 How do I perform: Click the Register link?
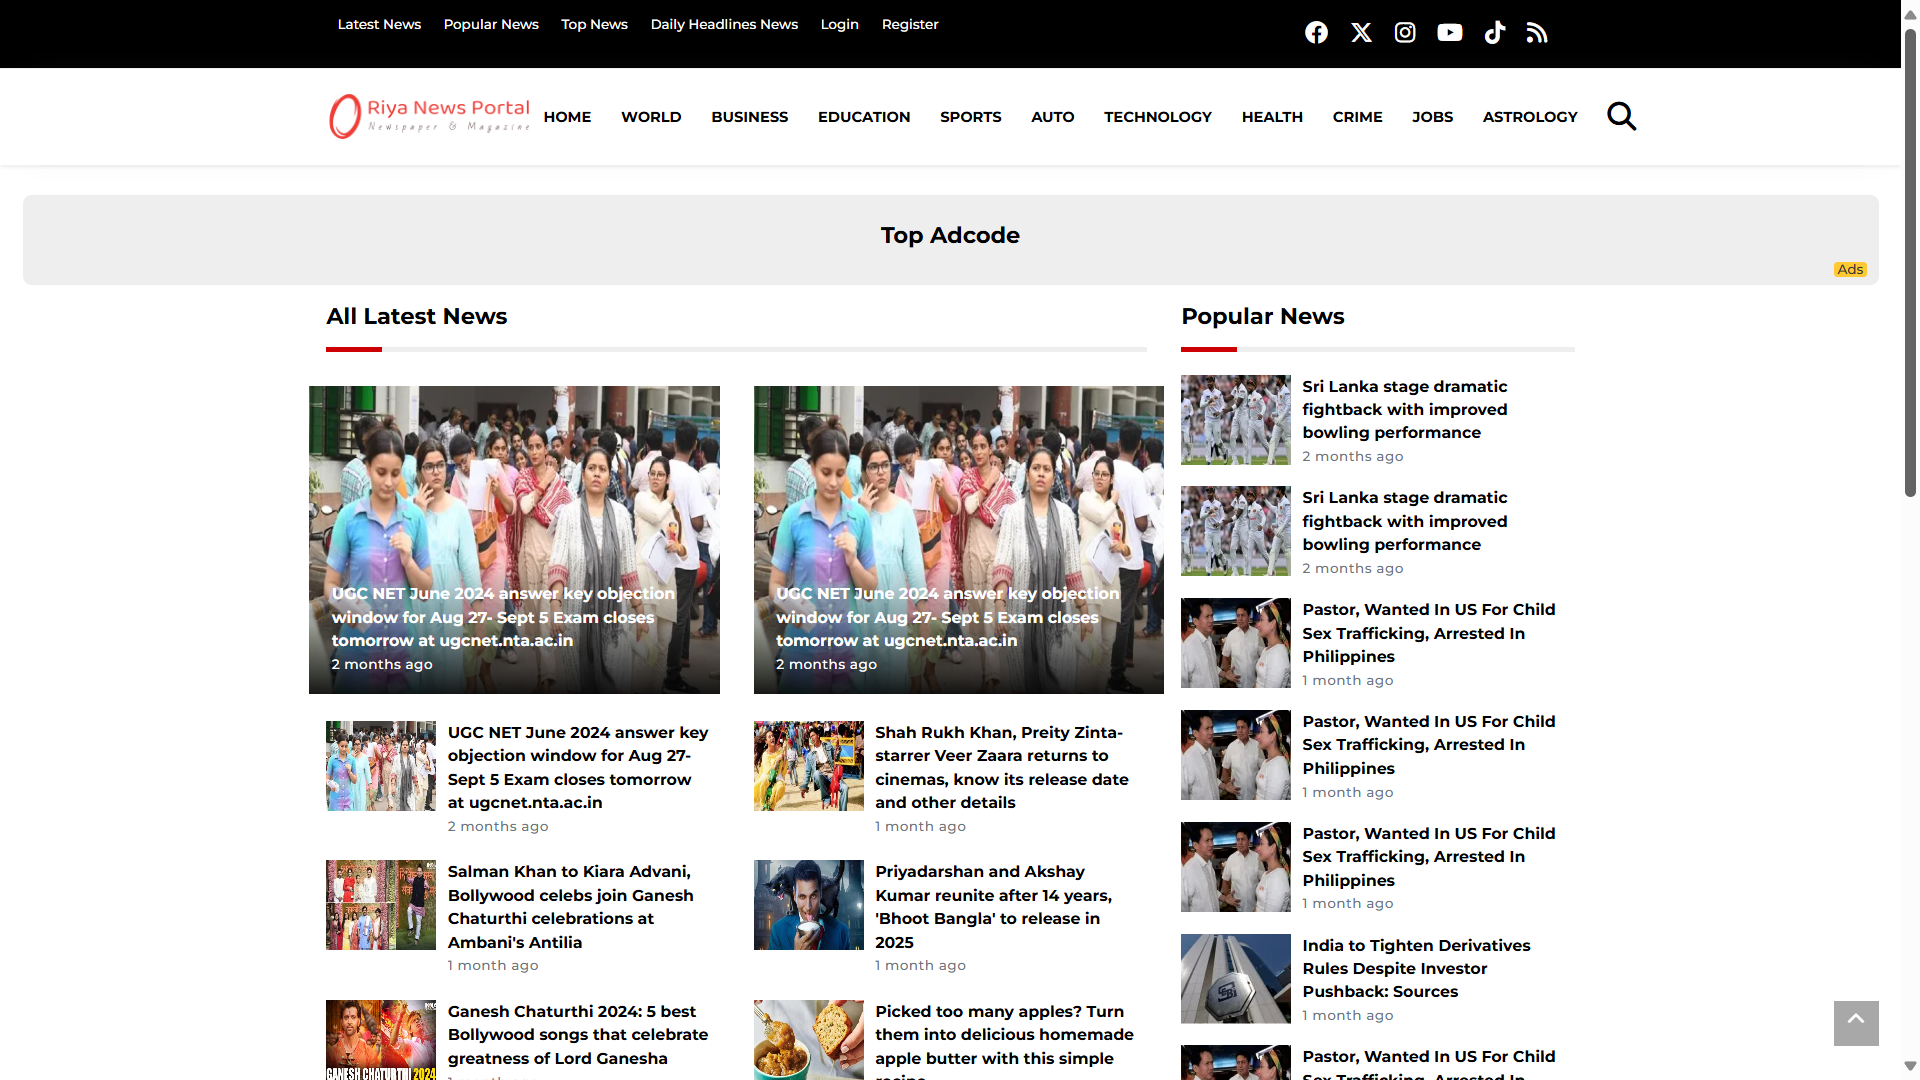pyautogui.click(x=909, y=24)
